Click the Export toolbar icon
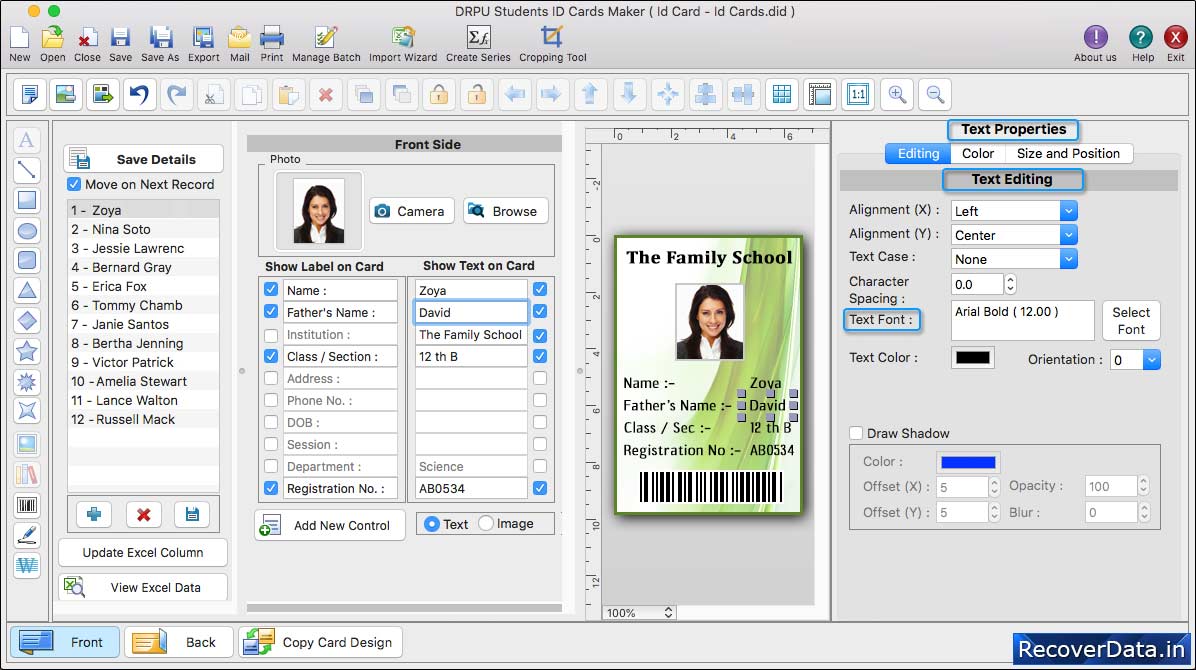Screen dimensions: 1196x670 [x=204, y=44]
